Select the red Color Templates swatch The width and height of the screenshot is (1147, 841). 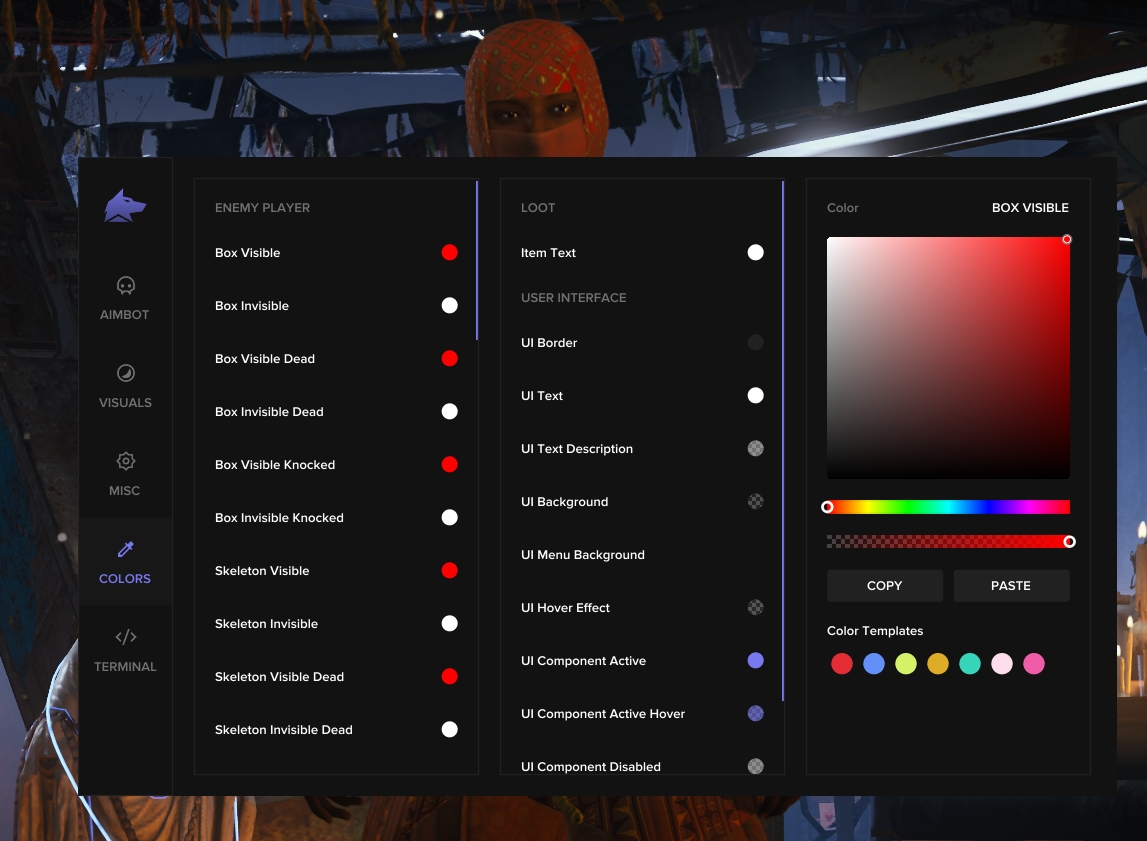[x=842, y=663]
